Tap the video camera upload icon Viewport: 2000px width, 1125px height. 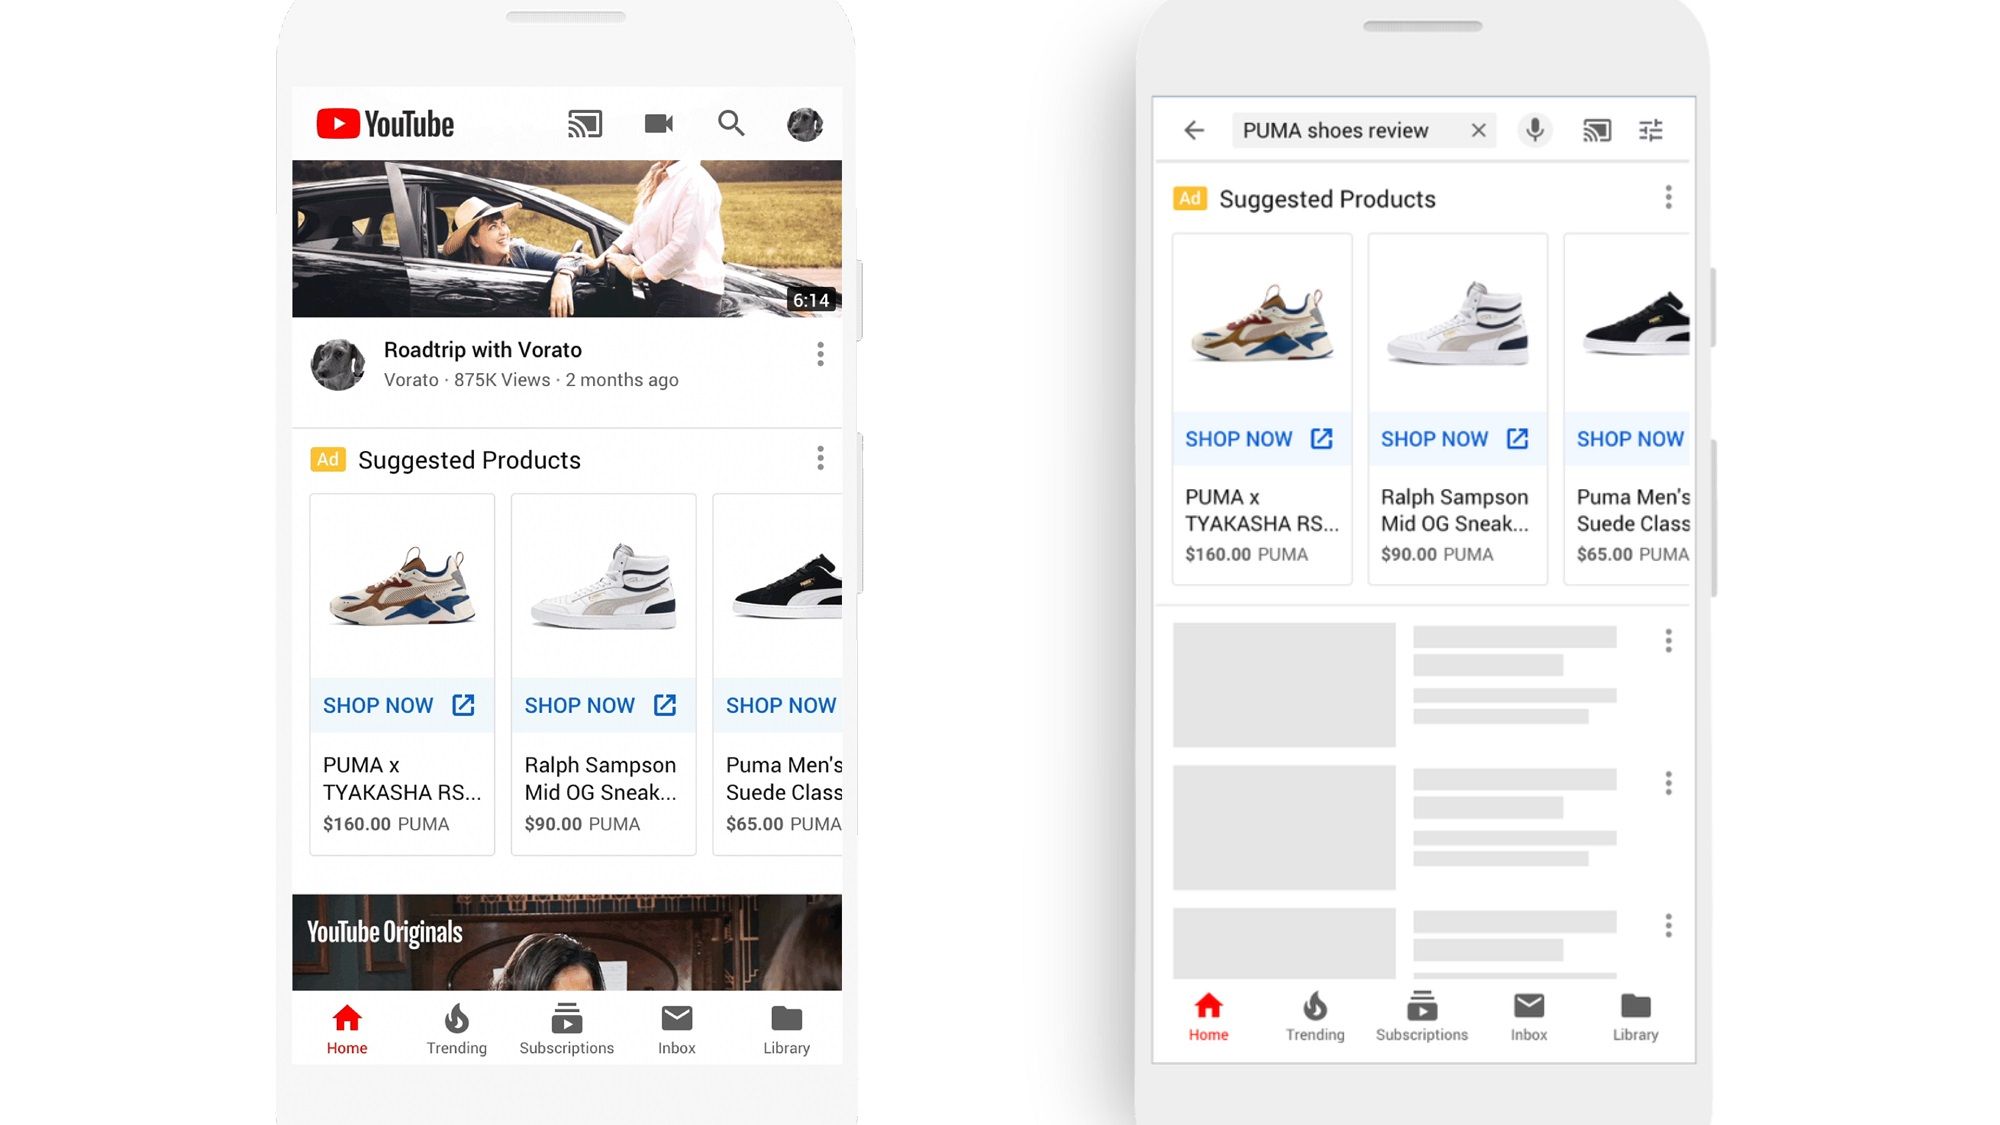click(658, 124)
